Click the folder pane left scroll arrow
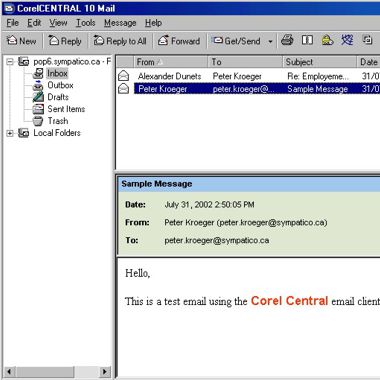380x380 pixels. tap(9, 371)
